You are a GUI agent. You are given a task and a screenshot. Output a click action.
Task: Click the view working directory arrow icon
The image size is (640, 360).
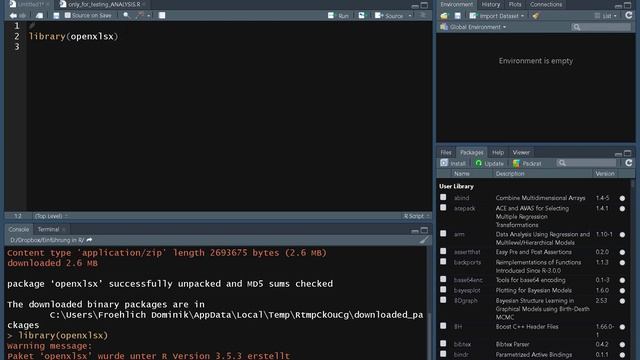click(89, 240)
